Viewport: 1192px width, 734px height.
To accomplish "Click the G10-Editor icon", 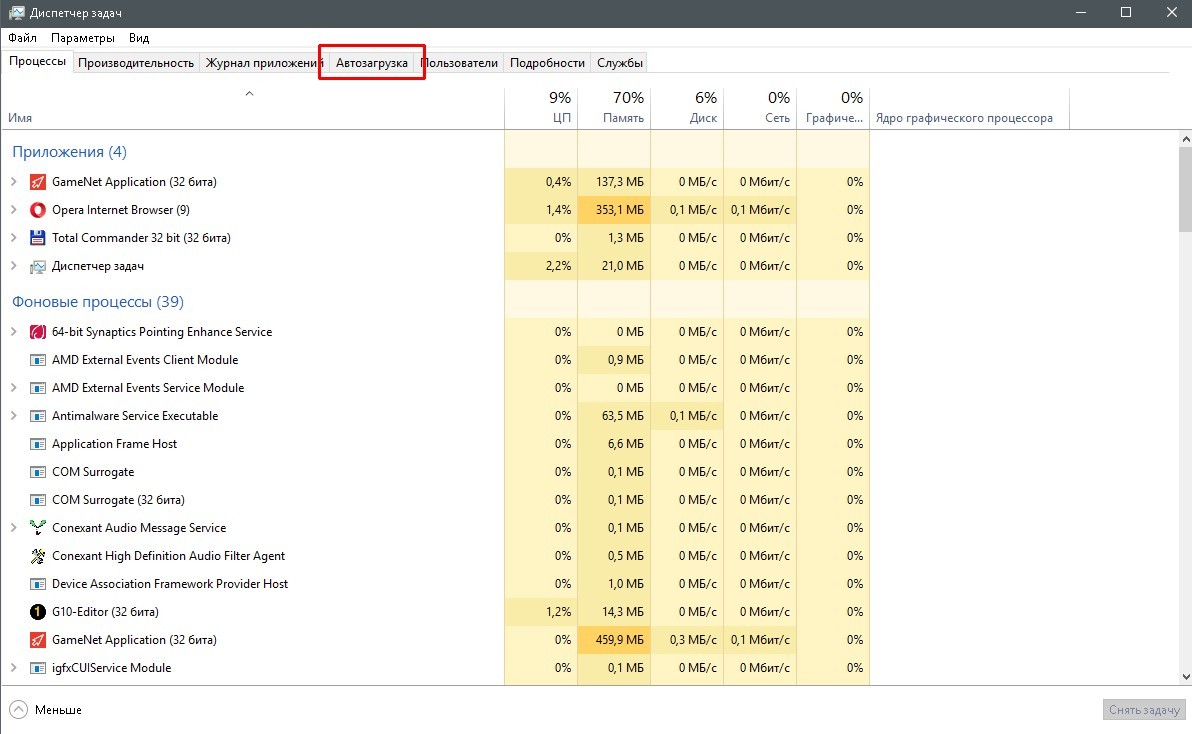I will click(37, 612).
